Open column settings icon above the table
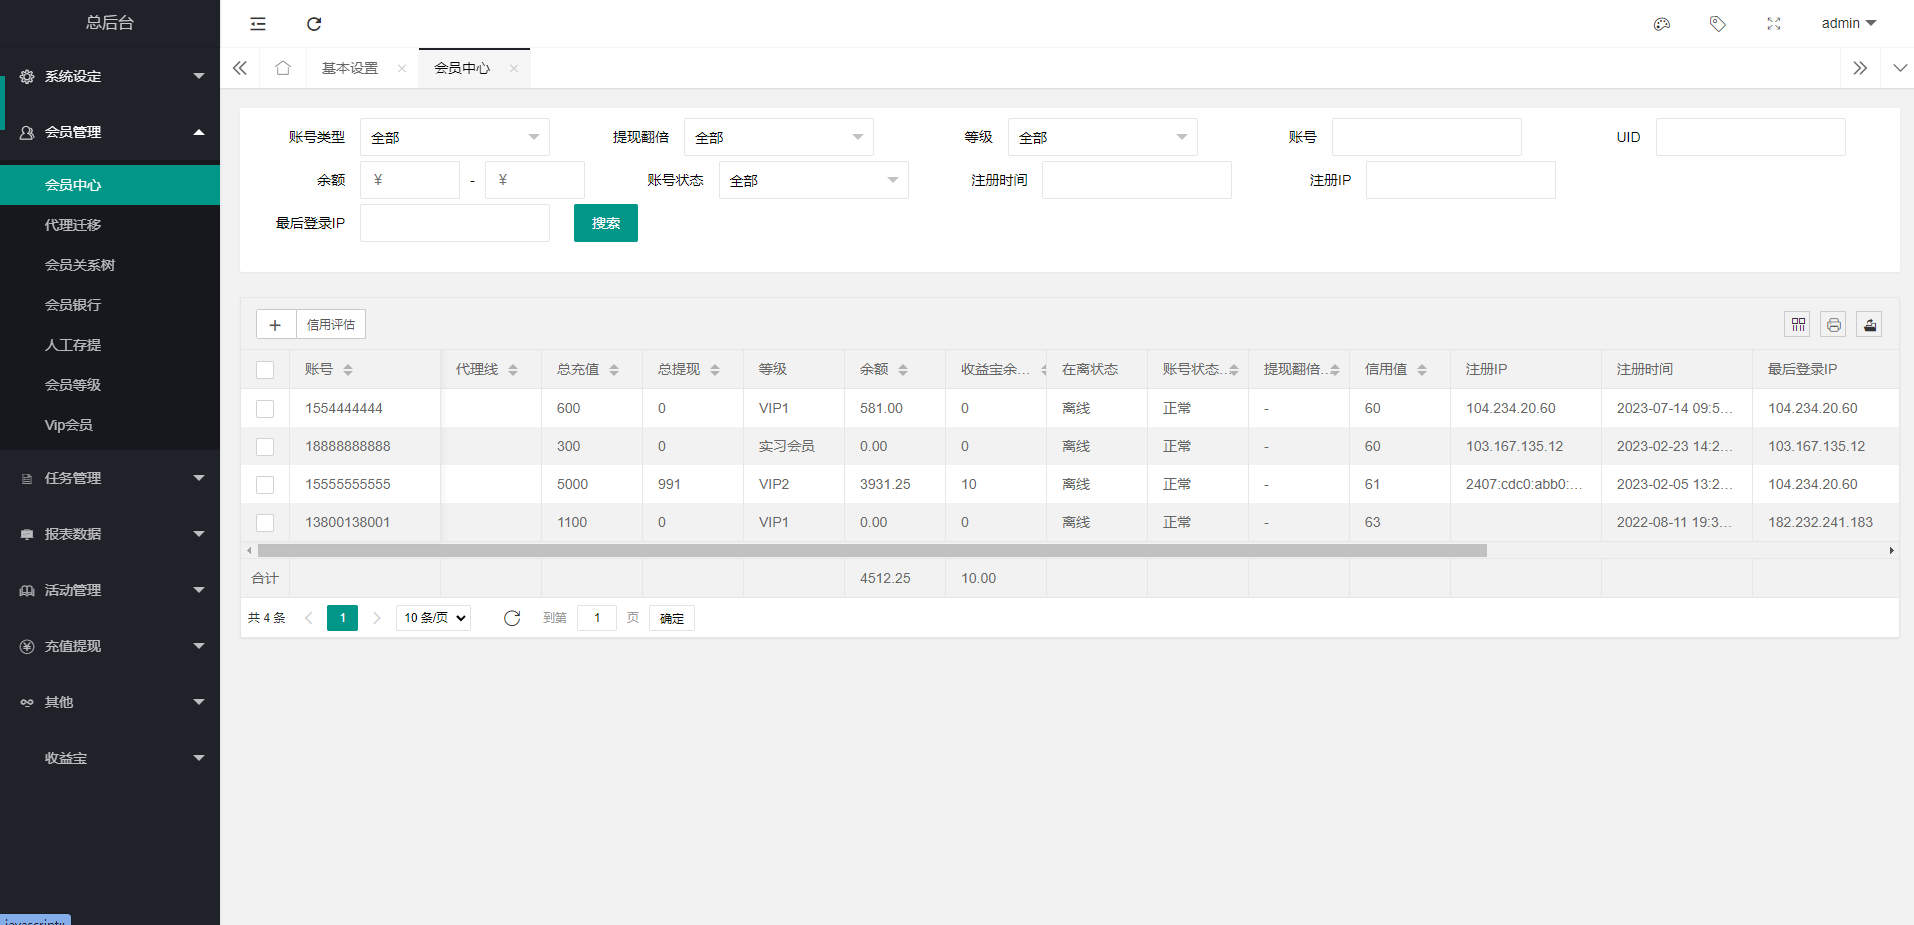 (x=1798, y=324)
